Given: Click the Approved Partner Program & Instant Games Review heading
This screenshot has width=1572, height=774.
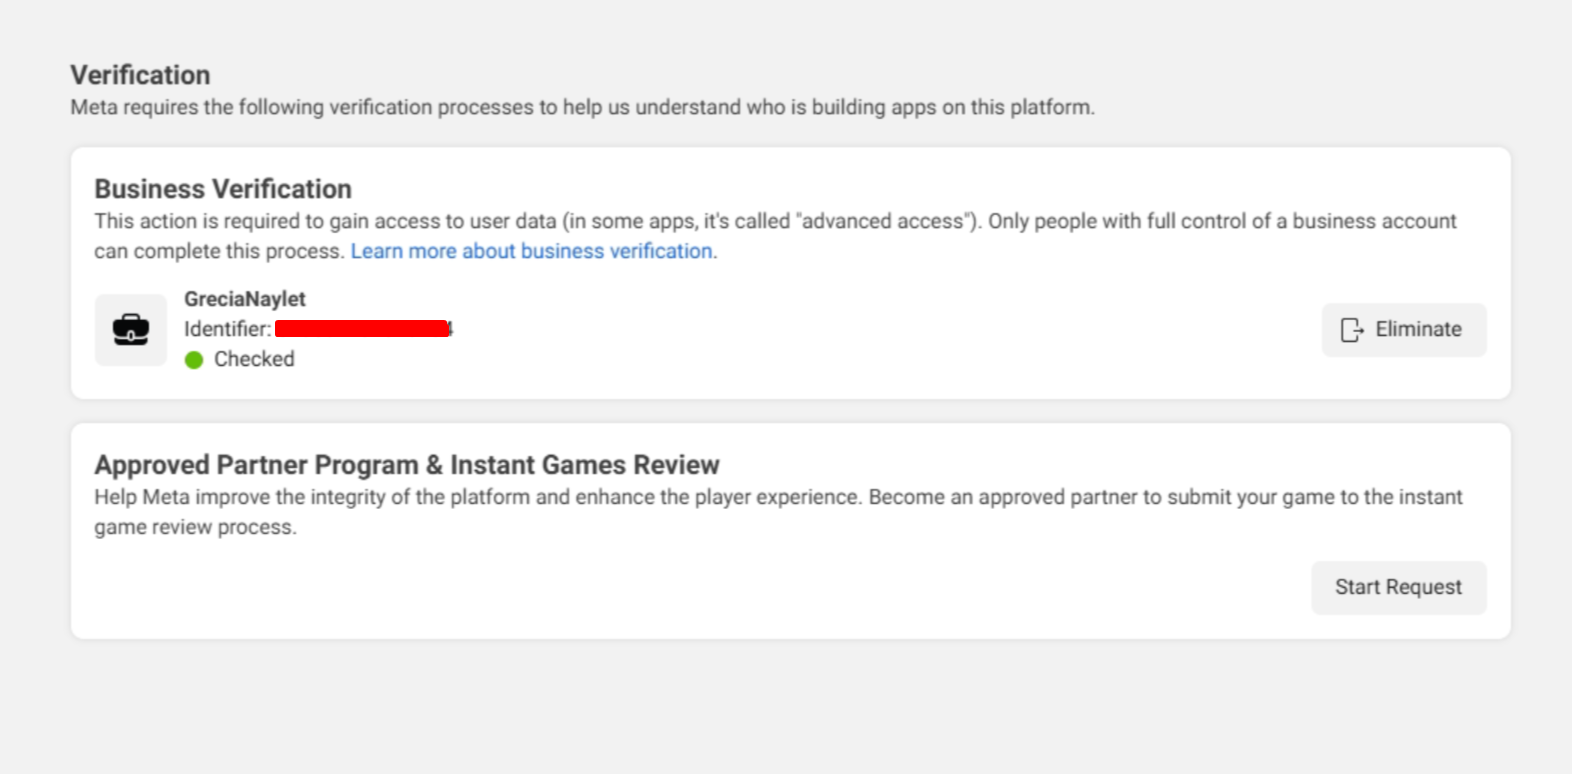Looking at the screenshot, I should pyautogui.click(x=407, y=465).
